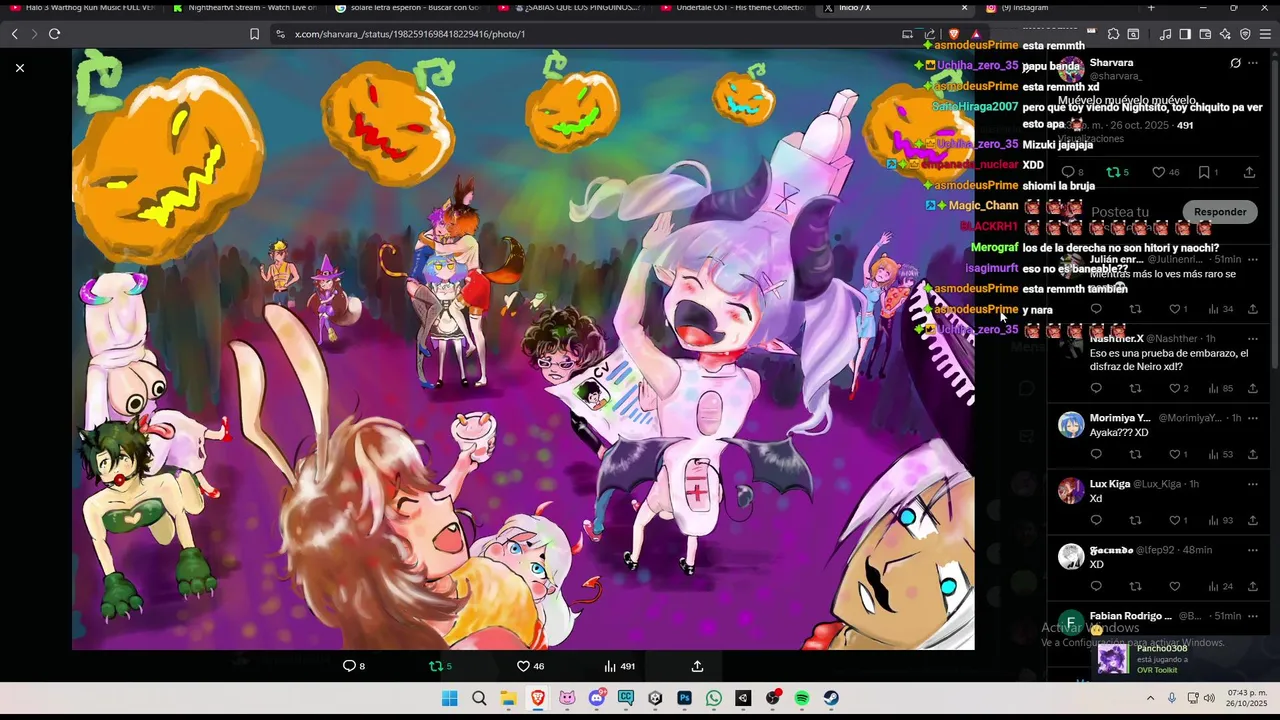Open more options on Facundo's reply
The height and width of the screenshot is (720, 1280).
[x=1252, y=550]
